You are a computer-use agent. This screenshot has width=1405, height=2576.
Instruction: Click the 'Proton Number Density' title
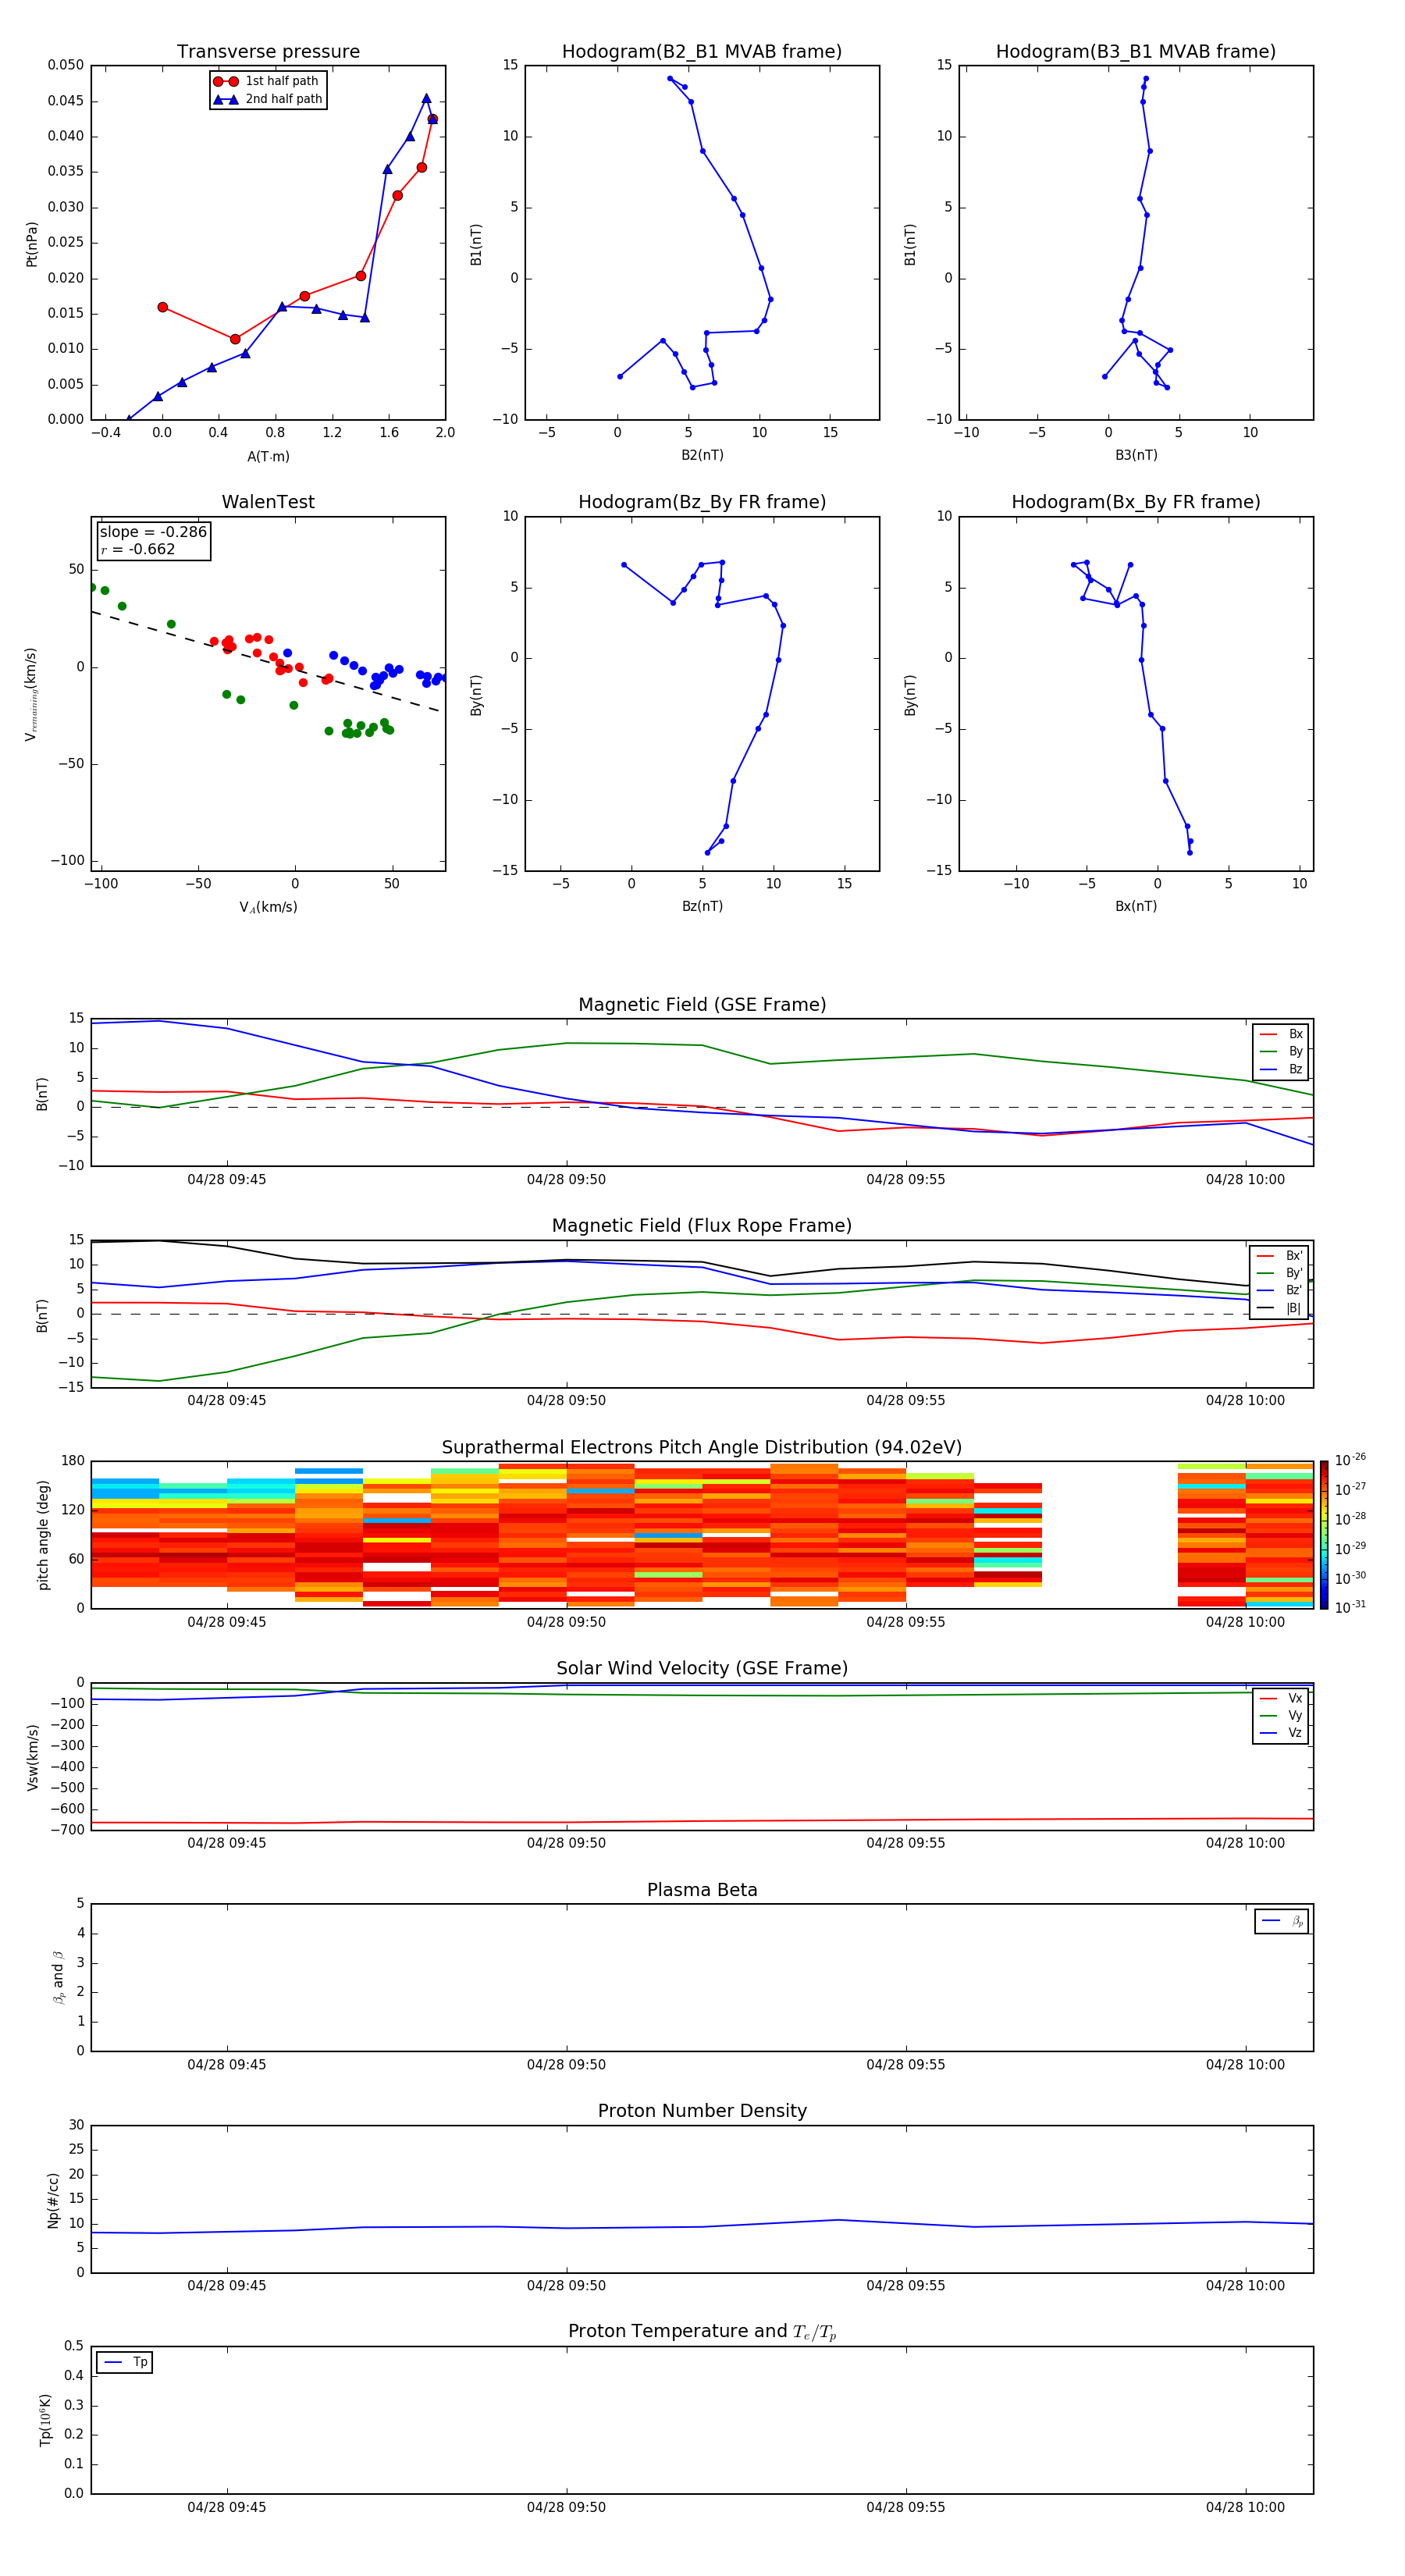pyautogui.click(x=702, y=2111)
